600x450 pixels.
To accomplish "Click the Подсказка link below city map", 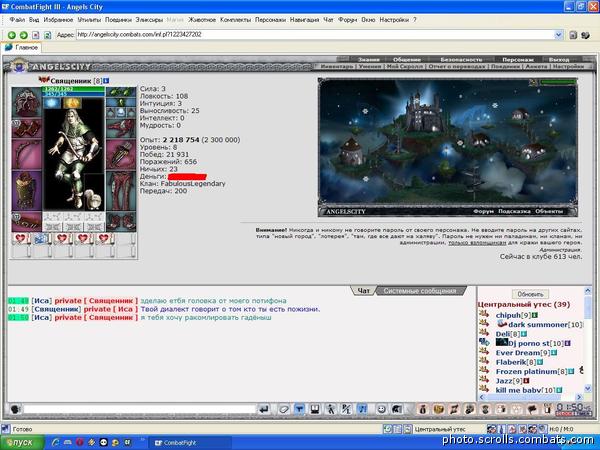I will (x=514, y=211).
